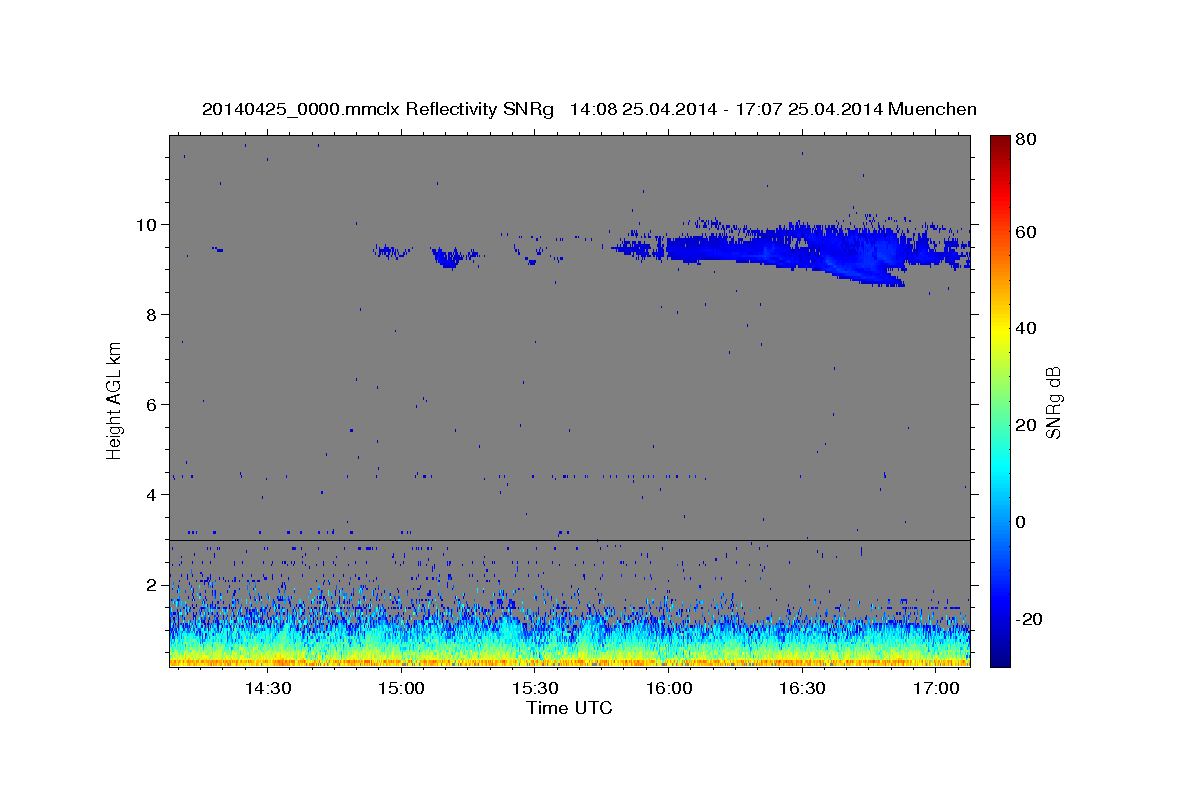Click the plot title text '20140425_0000.mmclx Reflectivity SNRg'
The image size is (1200, 800).
point(378,109)
